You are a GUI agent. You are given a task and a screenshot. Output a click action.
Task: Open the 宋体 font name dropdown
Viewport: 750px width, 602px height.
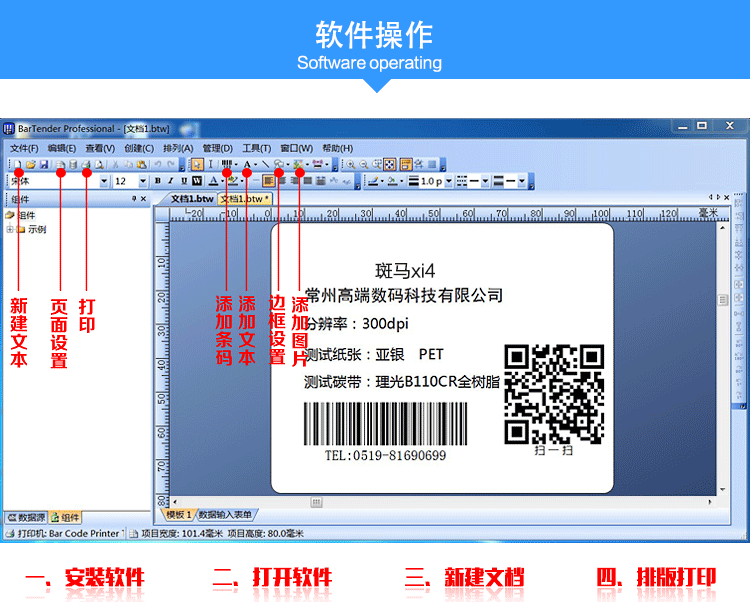click(x=104, y=181)
